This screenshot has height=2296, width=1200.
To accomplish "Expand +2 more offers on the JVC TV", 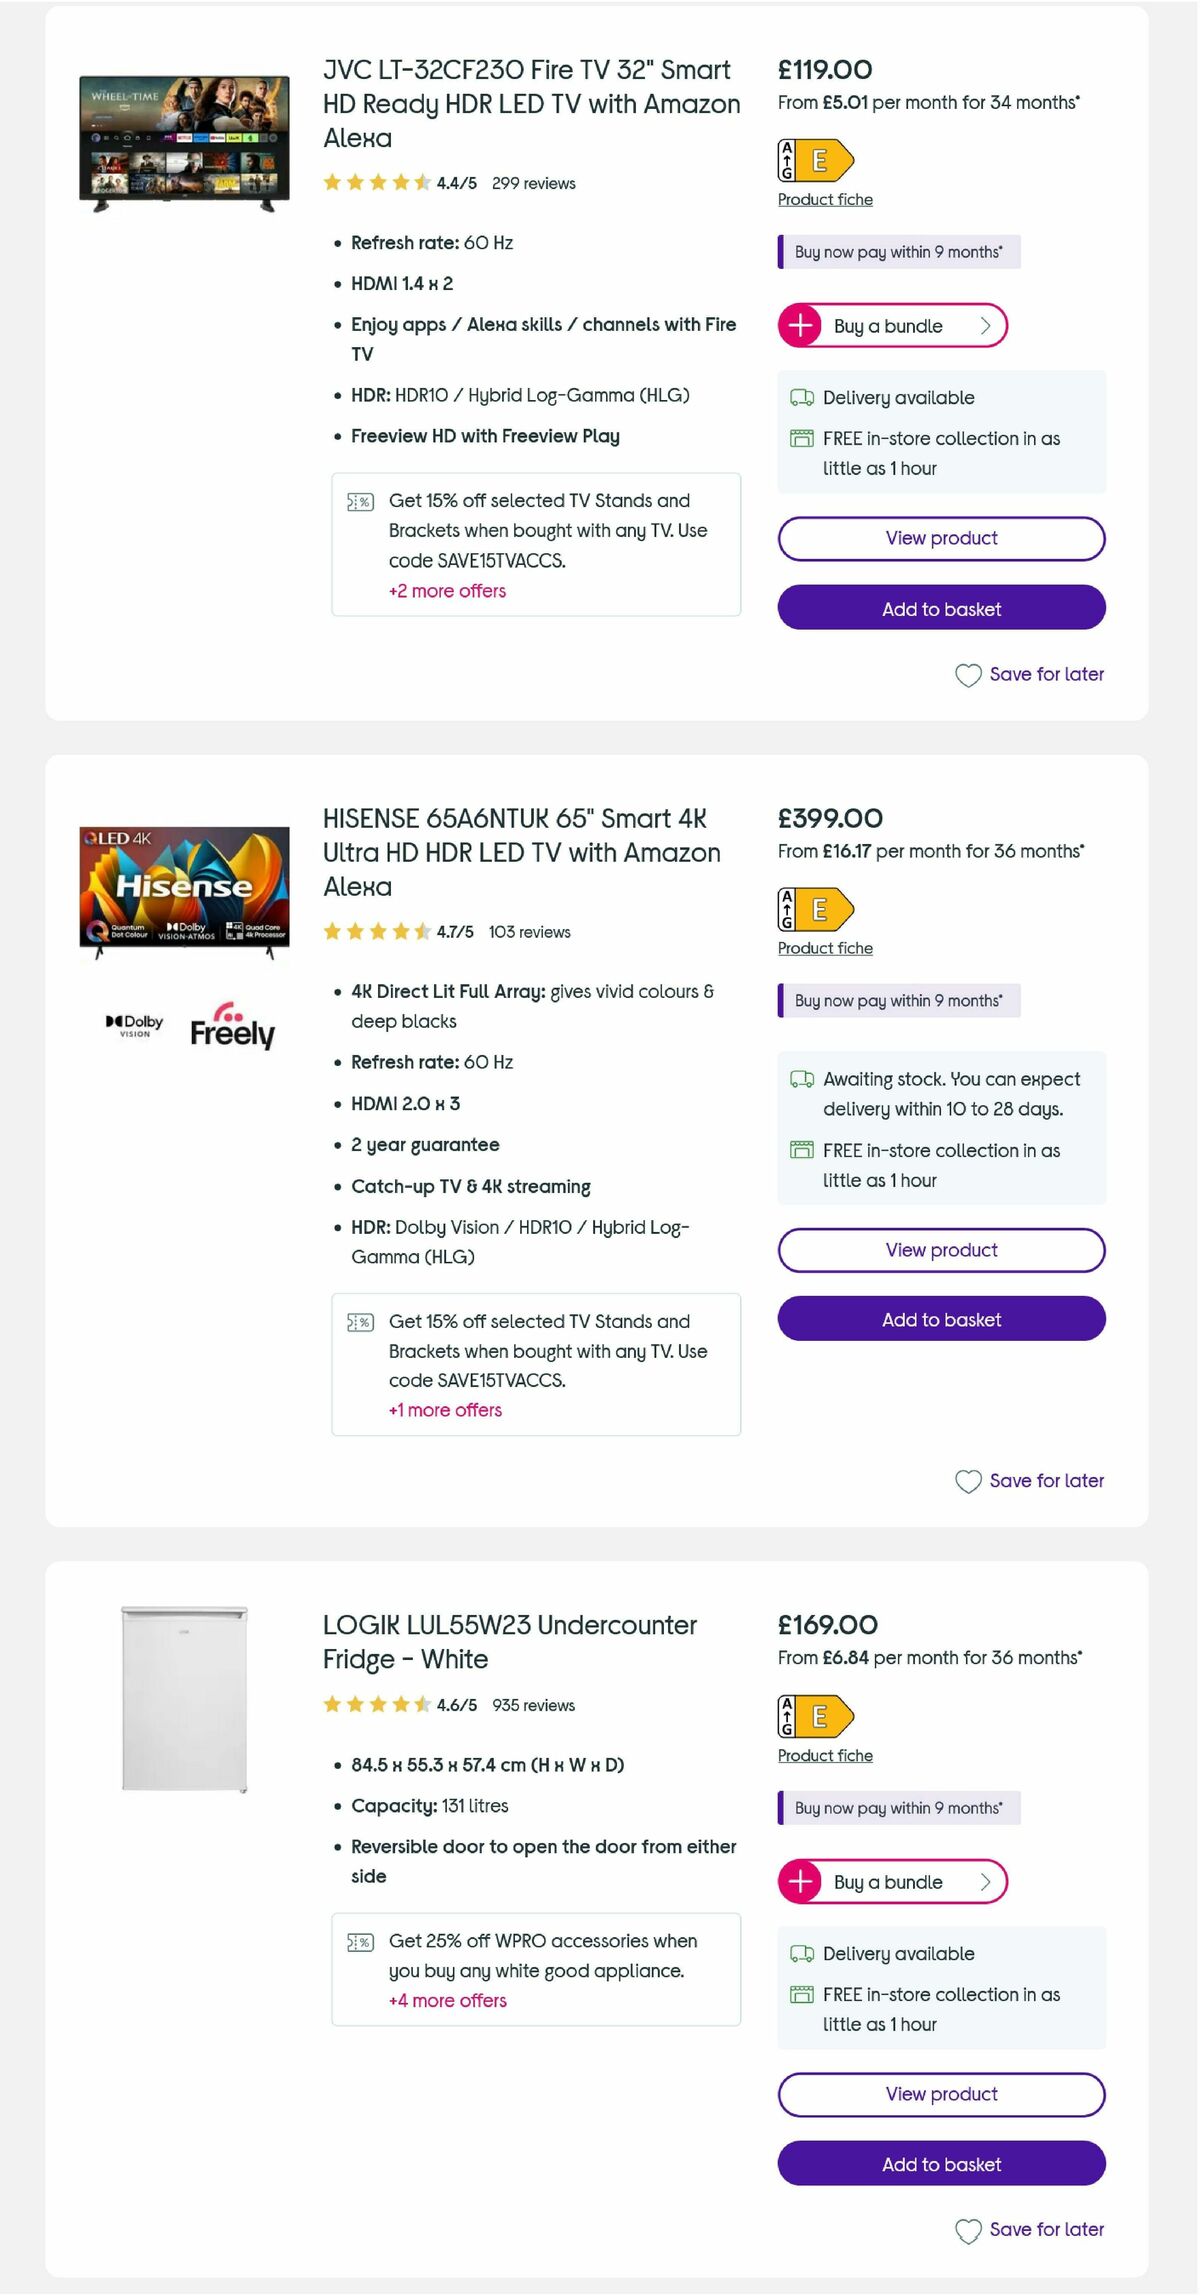I will [447, 591].
